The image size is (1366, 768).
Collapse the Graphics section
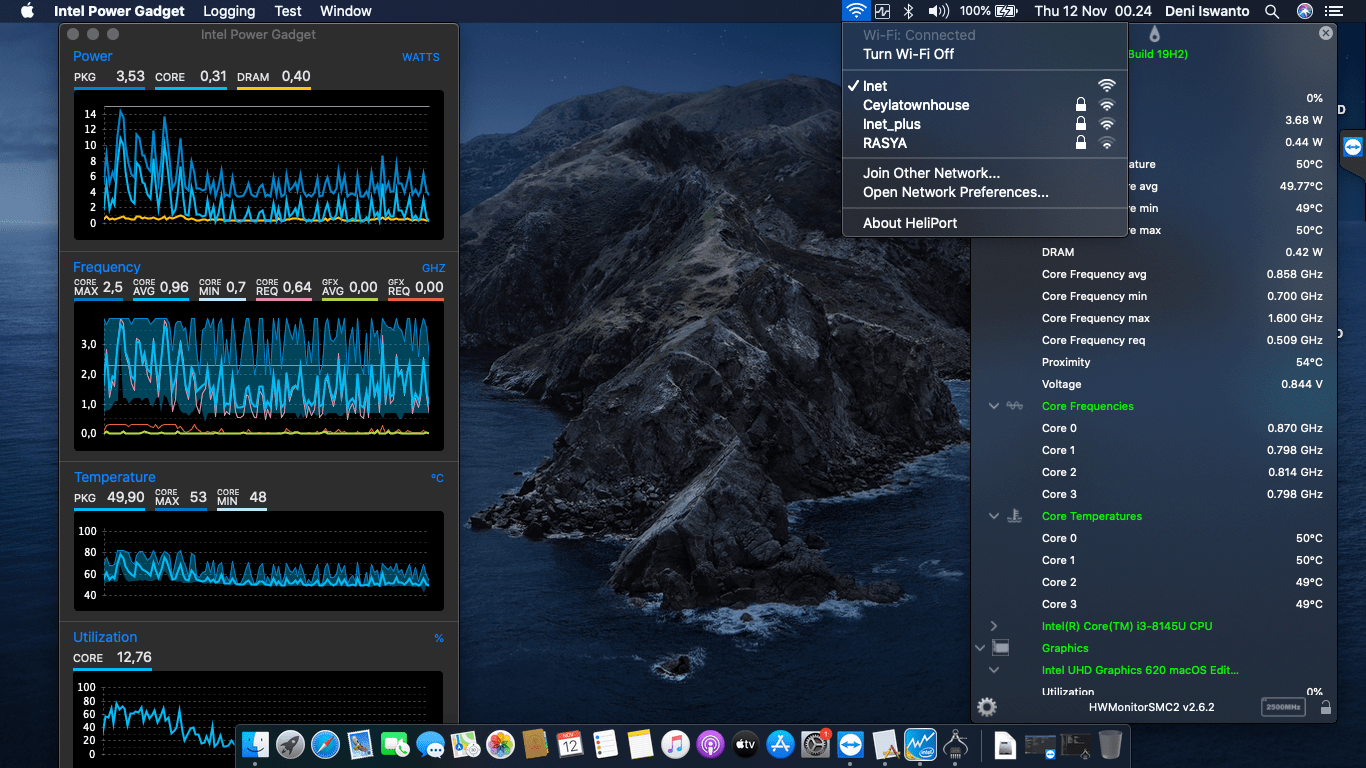980,648
